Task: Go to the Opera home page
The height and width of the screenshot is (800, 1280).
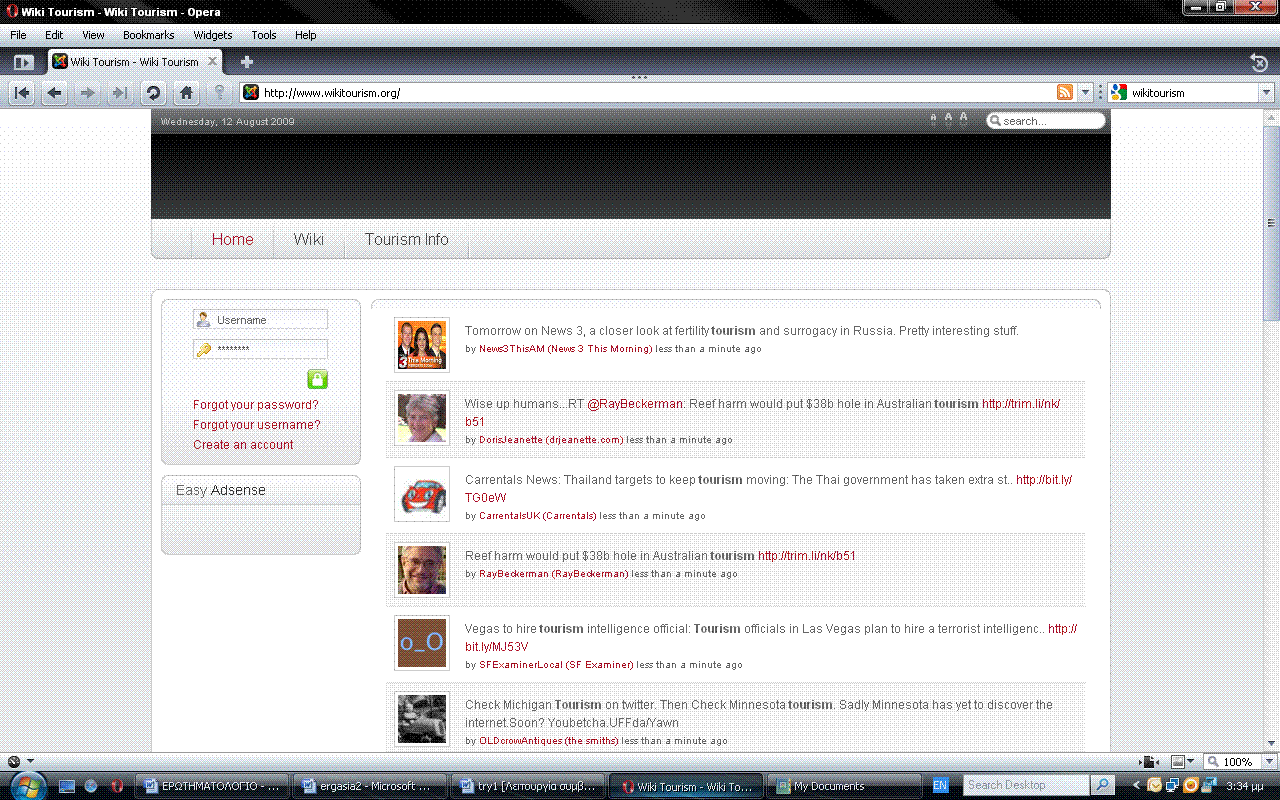Action: click(186, 93)
